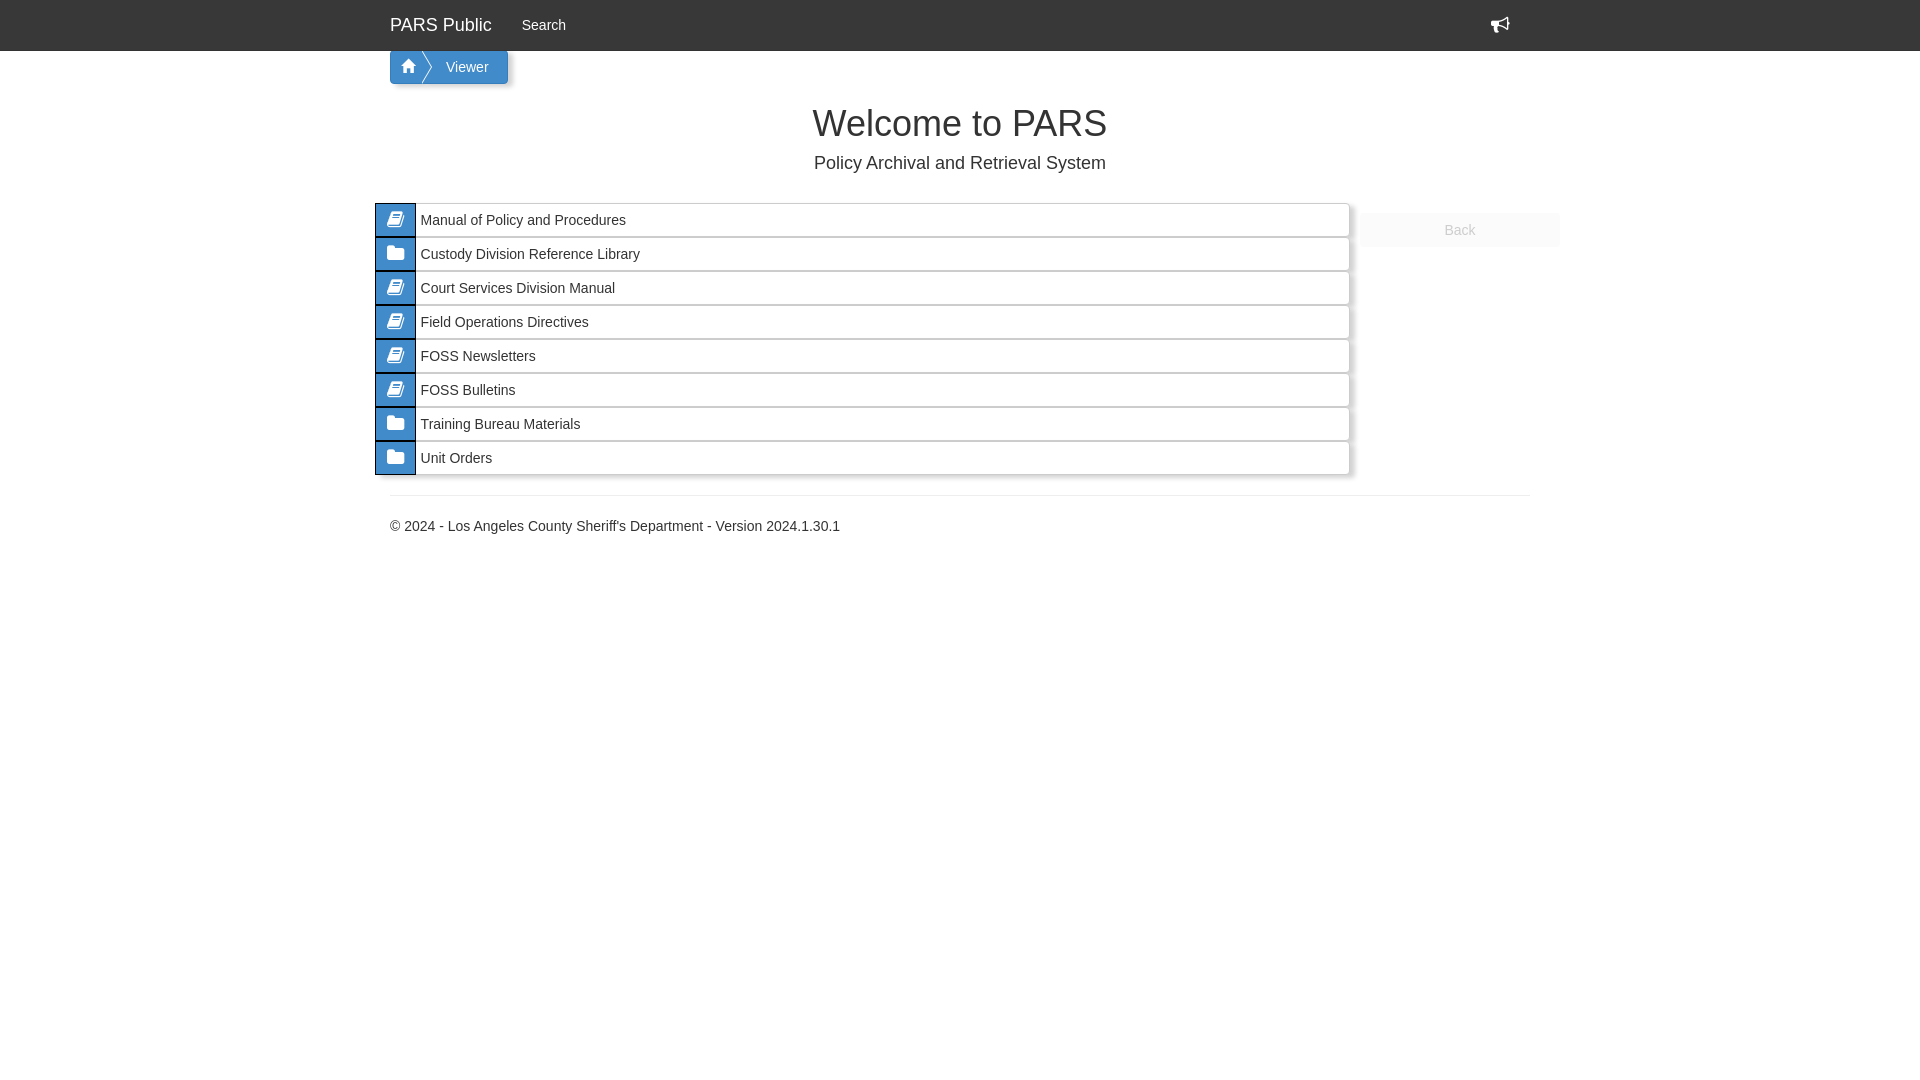Open the announcements megaphone icon
Screen dimensions: 1920x1080
(x=1500, y=25)
